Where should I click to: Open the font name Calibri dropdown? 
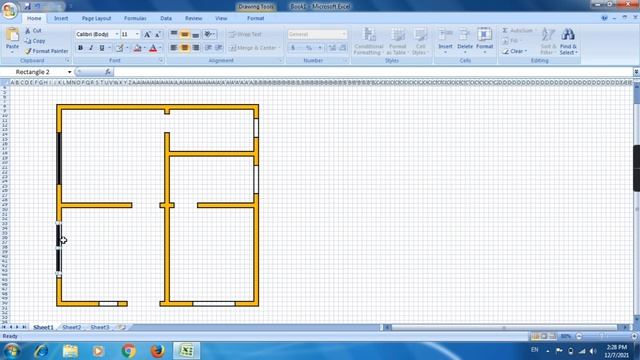coord(117,34)
